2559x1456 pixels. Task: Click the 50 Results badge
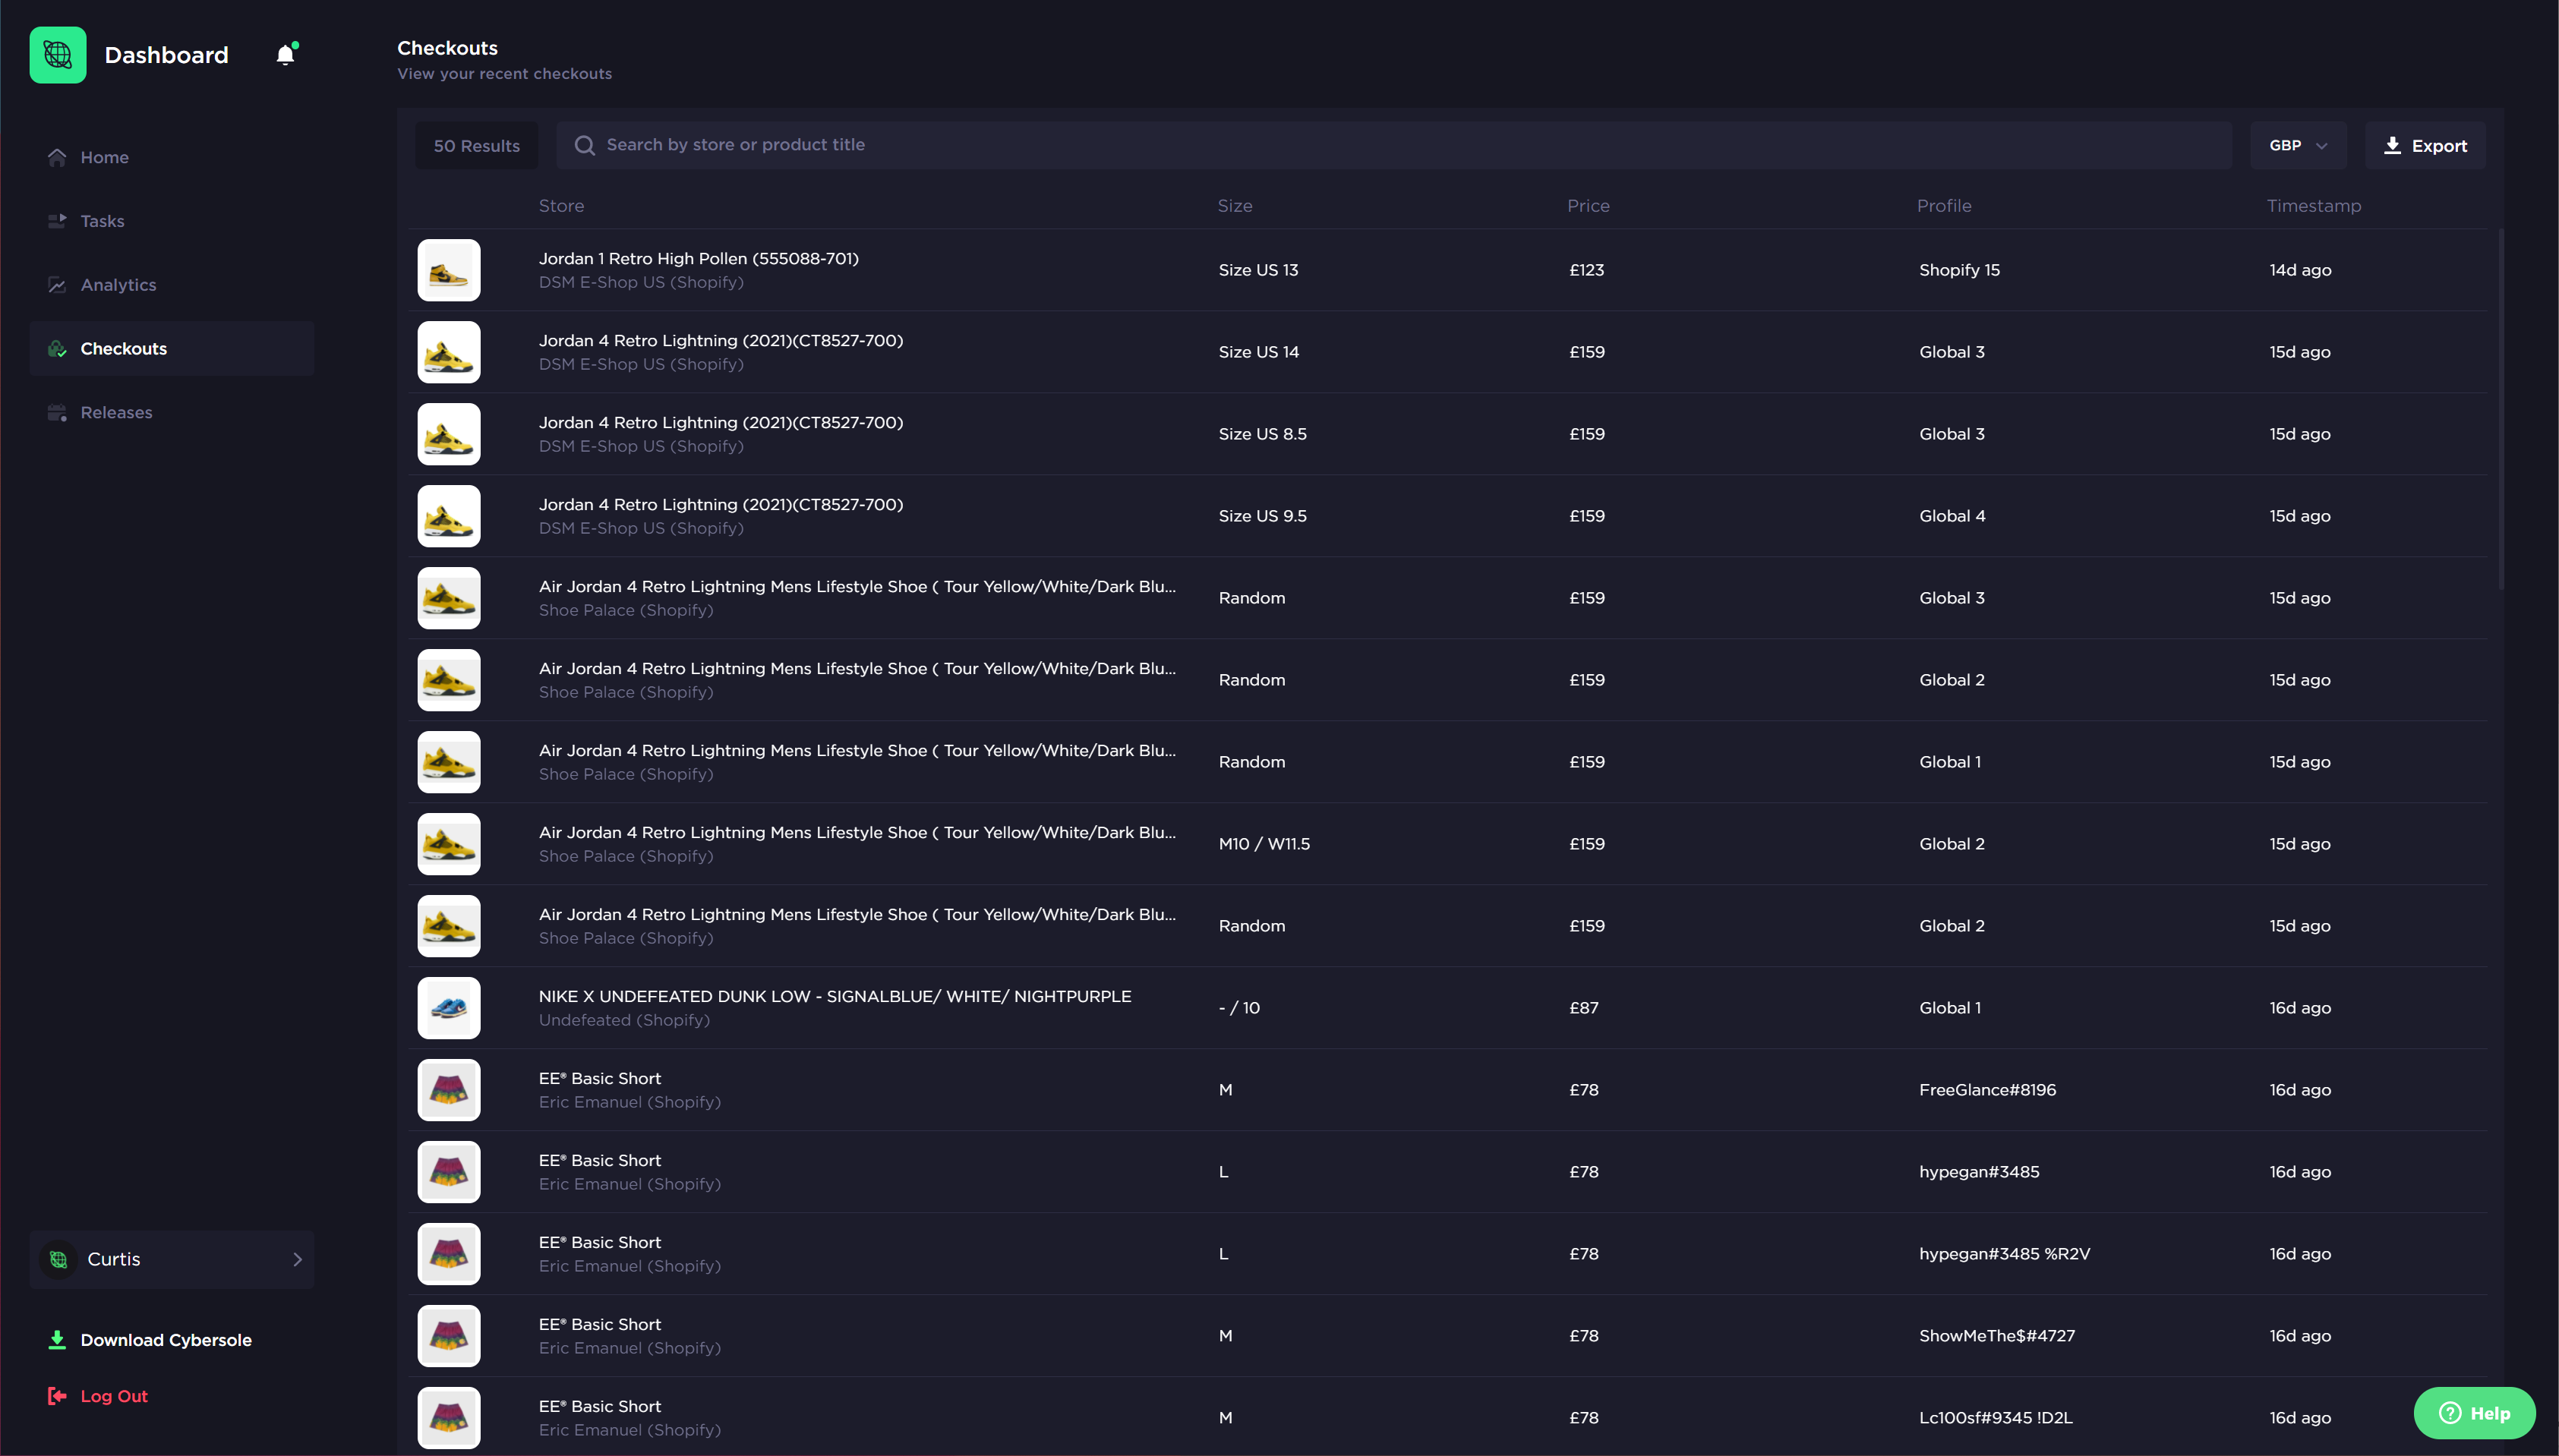pyautogui.click(x=477, y=145)
